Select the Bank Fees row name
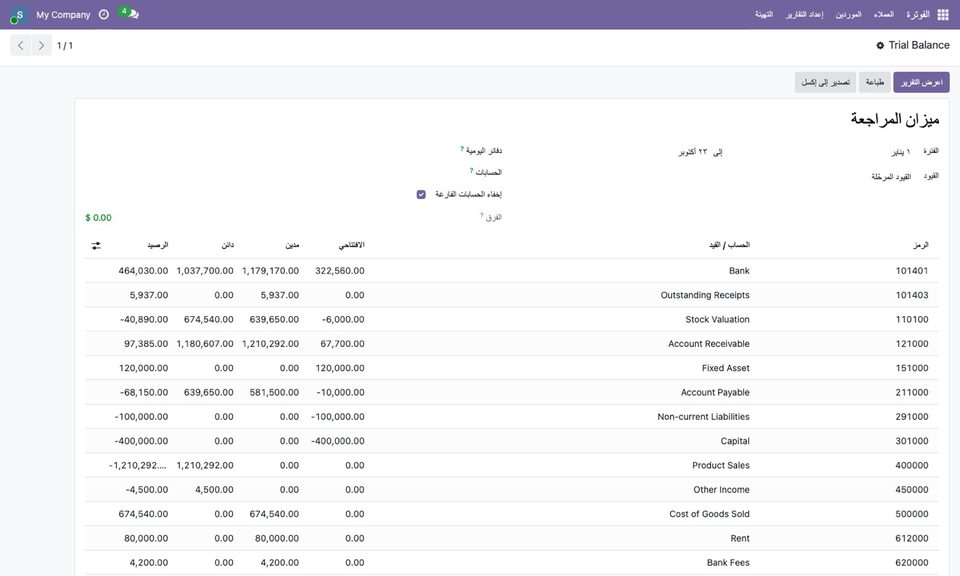The height and width of the screenshot is (576, 960). click(x=728, y=563)
